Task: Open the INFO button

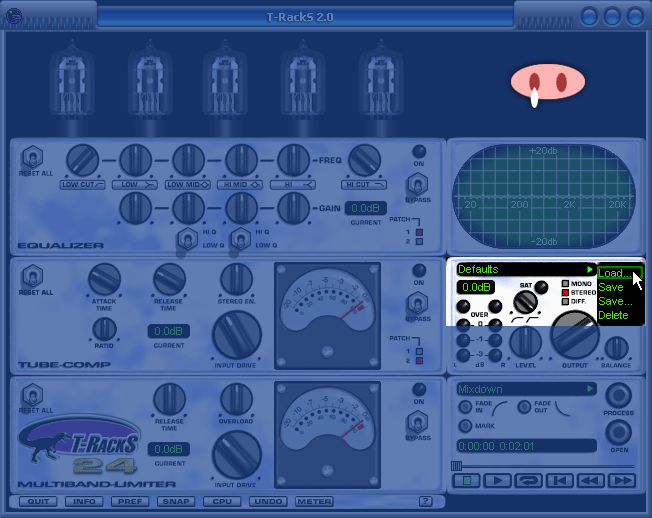Action: coord(84,501)
